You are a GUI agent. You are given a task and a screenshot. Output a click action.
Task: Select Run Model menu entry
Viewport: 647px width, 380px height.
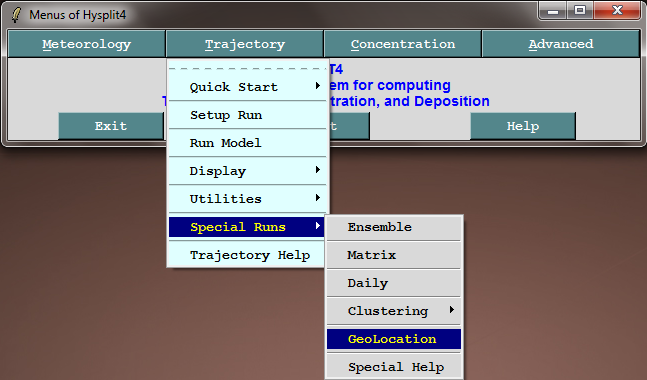[248, 143]
